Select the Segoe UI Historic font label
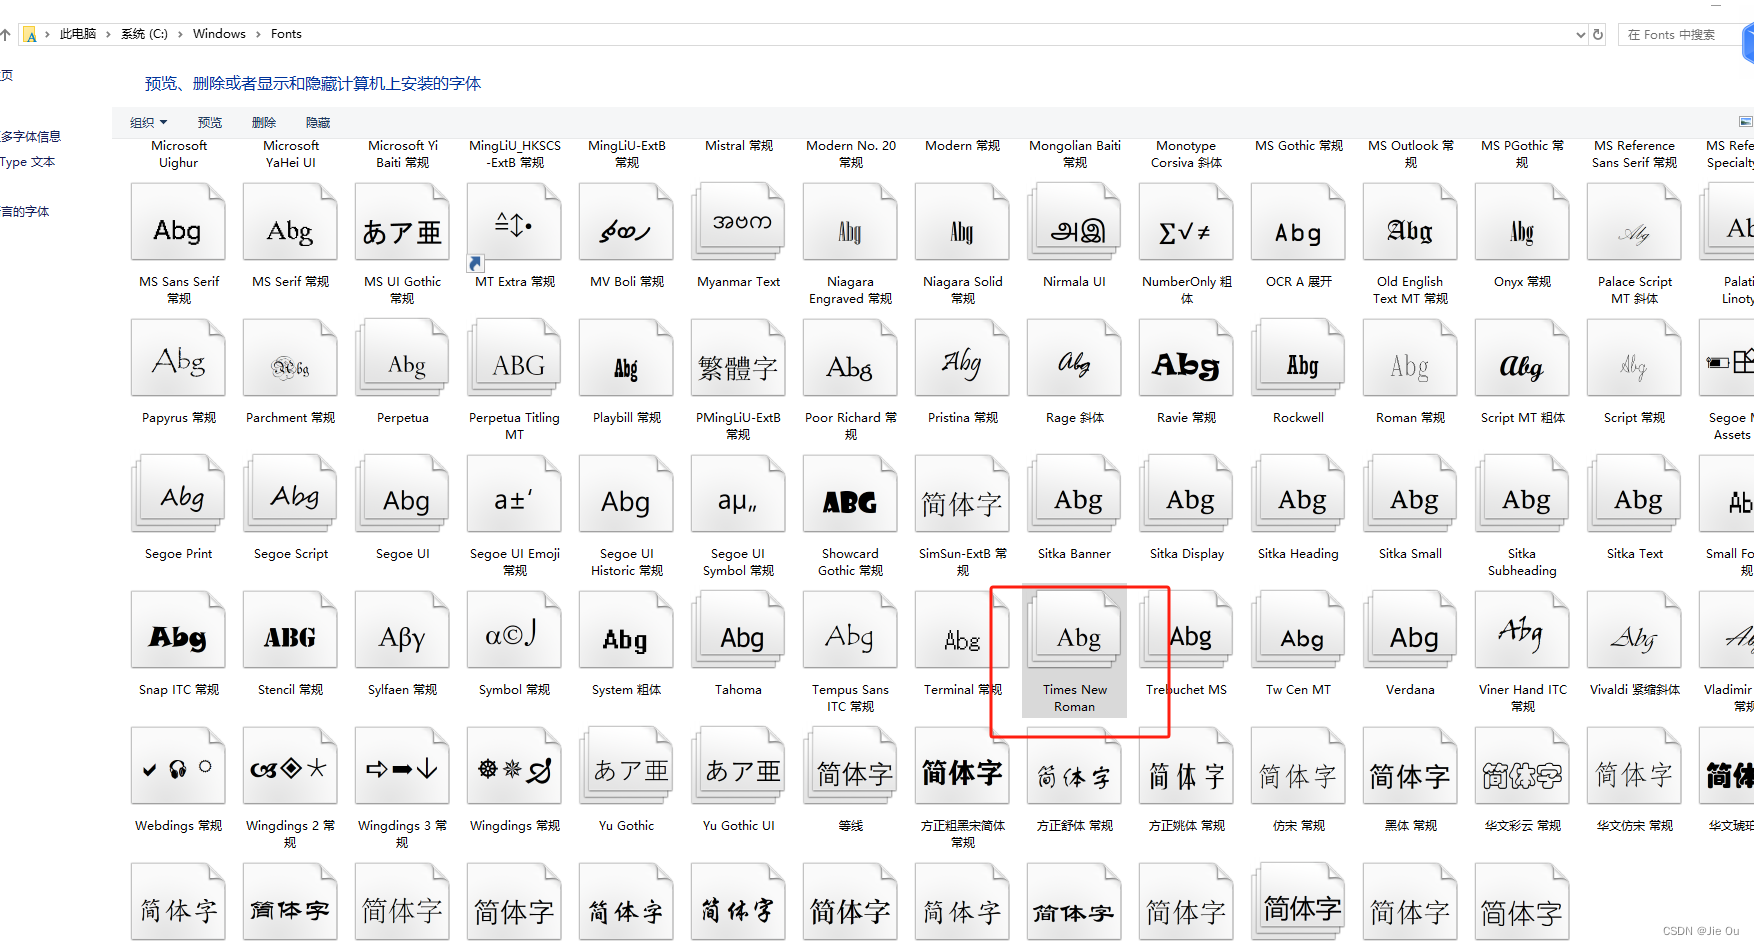 click(627, 562)
